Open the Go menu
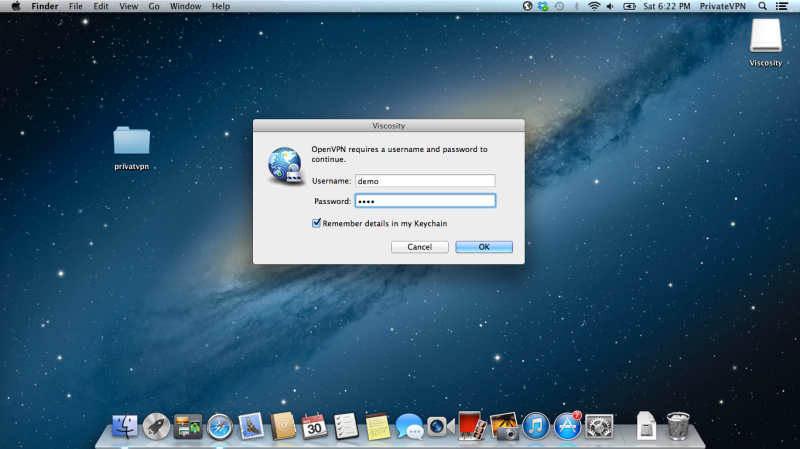 tap(154, 6)
